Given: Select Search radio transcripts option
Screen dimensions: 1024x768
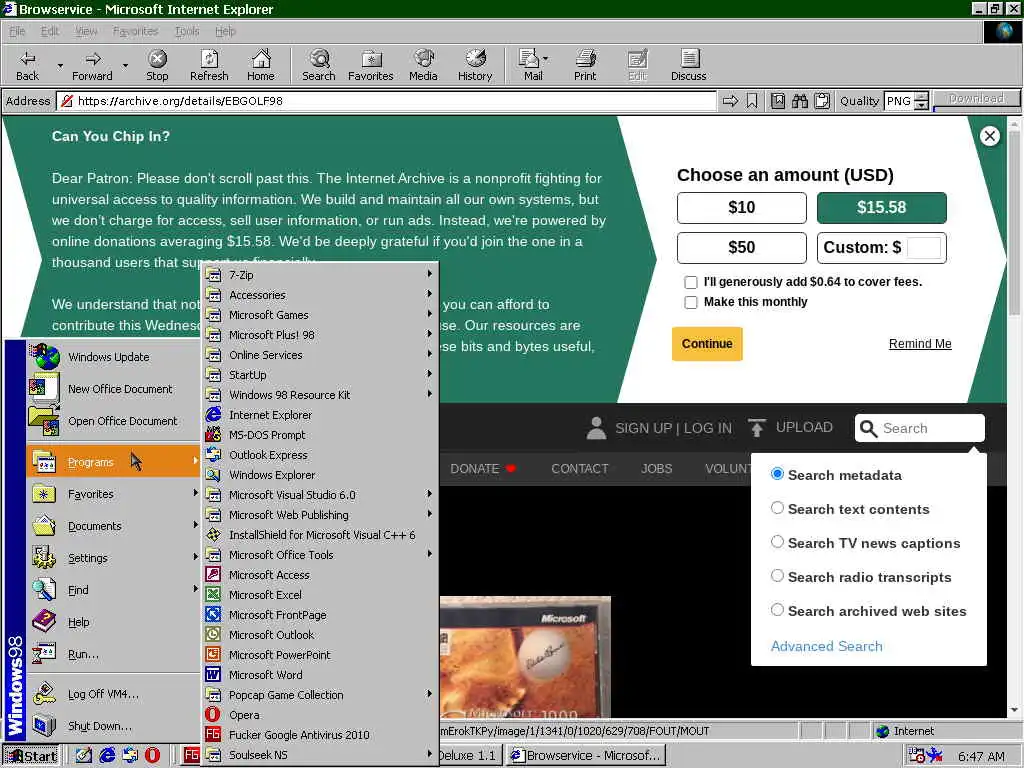Looking at the screenshot, I should 777,576.
